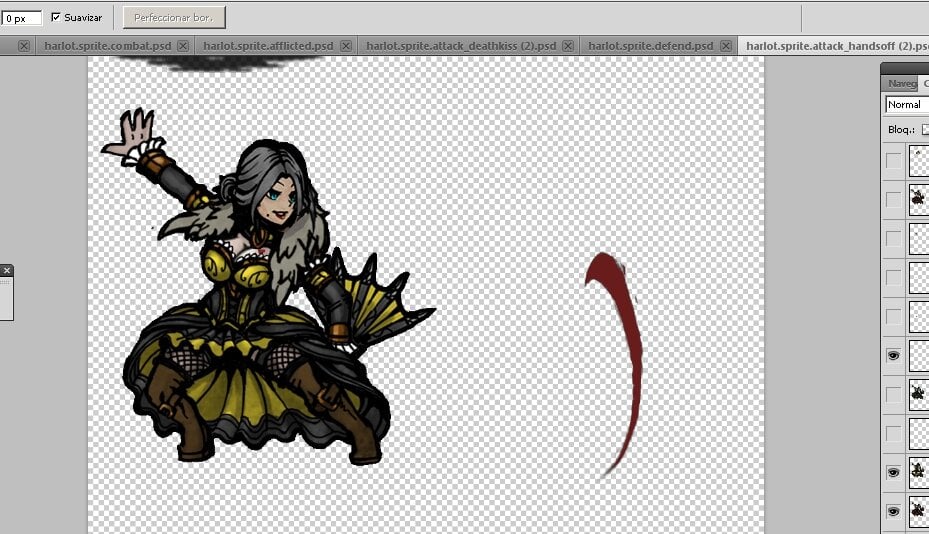Open the harlot.sprite.attack_deathkiss (2).psd tab
This screenshot has width=929, height=534.
[461, 46]
